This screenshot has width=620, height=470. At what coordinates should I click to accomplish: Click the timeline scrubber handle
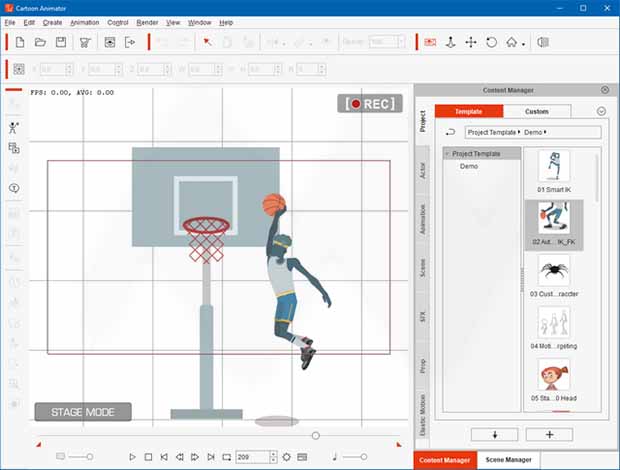pyautogui.click(x=316, y=436)
